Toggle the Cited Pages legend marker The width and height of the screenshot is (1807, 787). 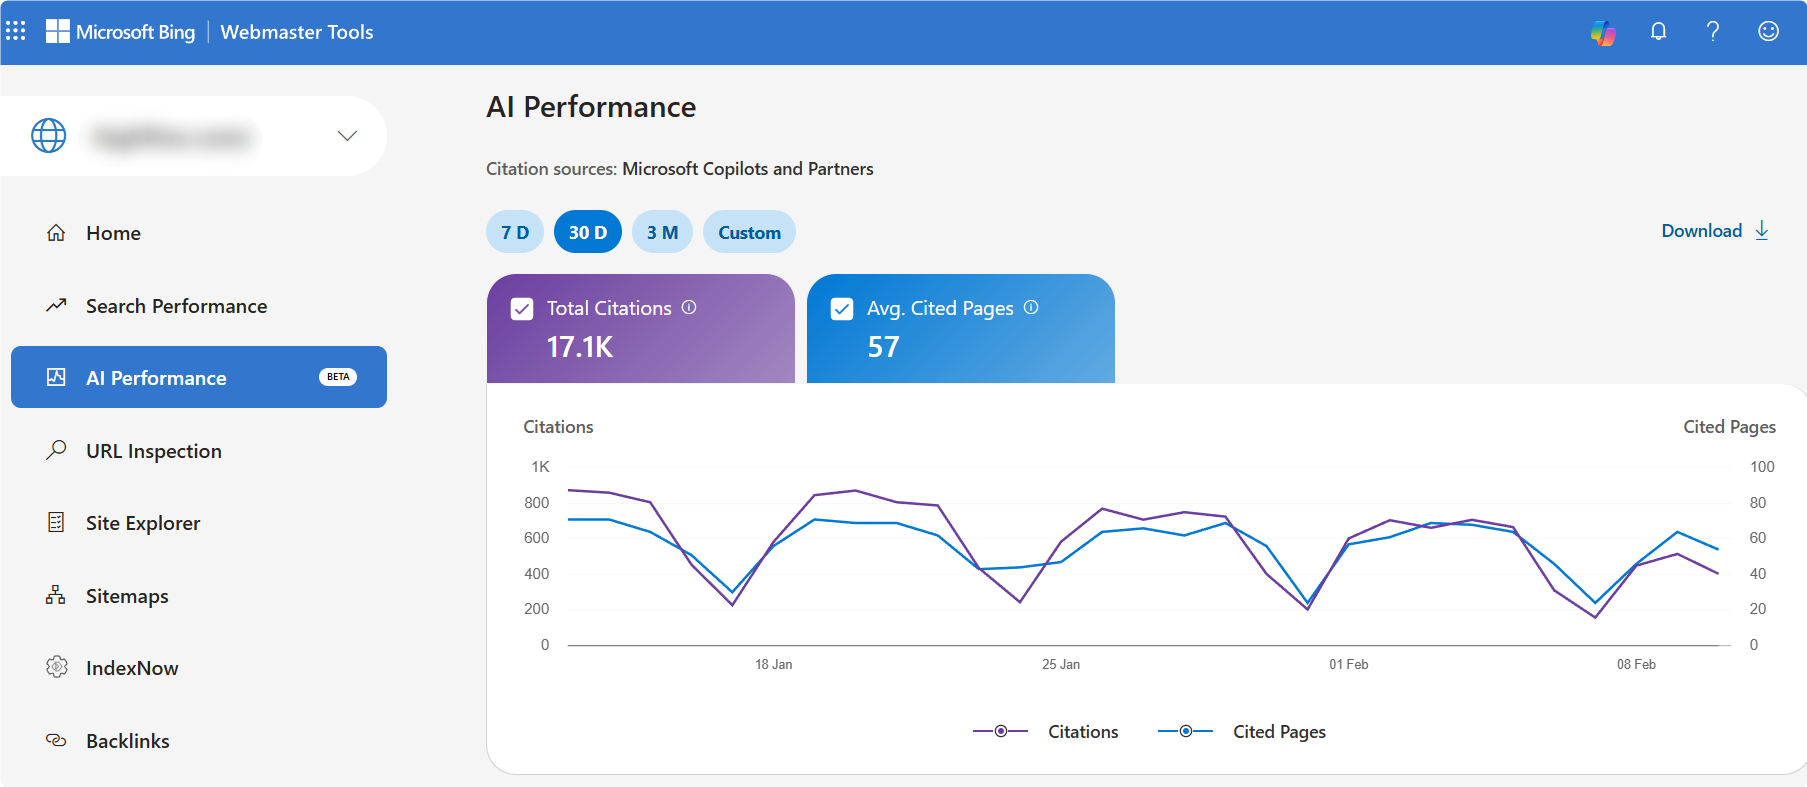point(1186,732)
